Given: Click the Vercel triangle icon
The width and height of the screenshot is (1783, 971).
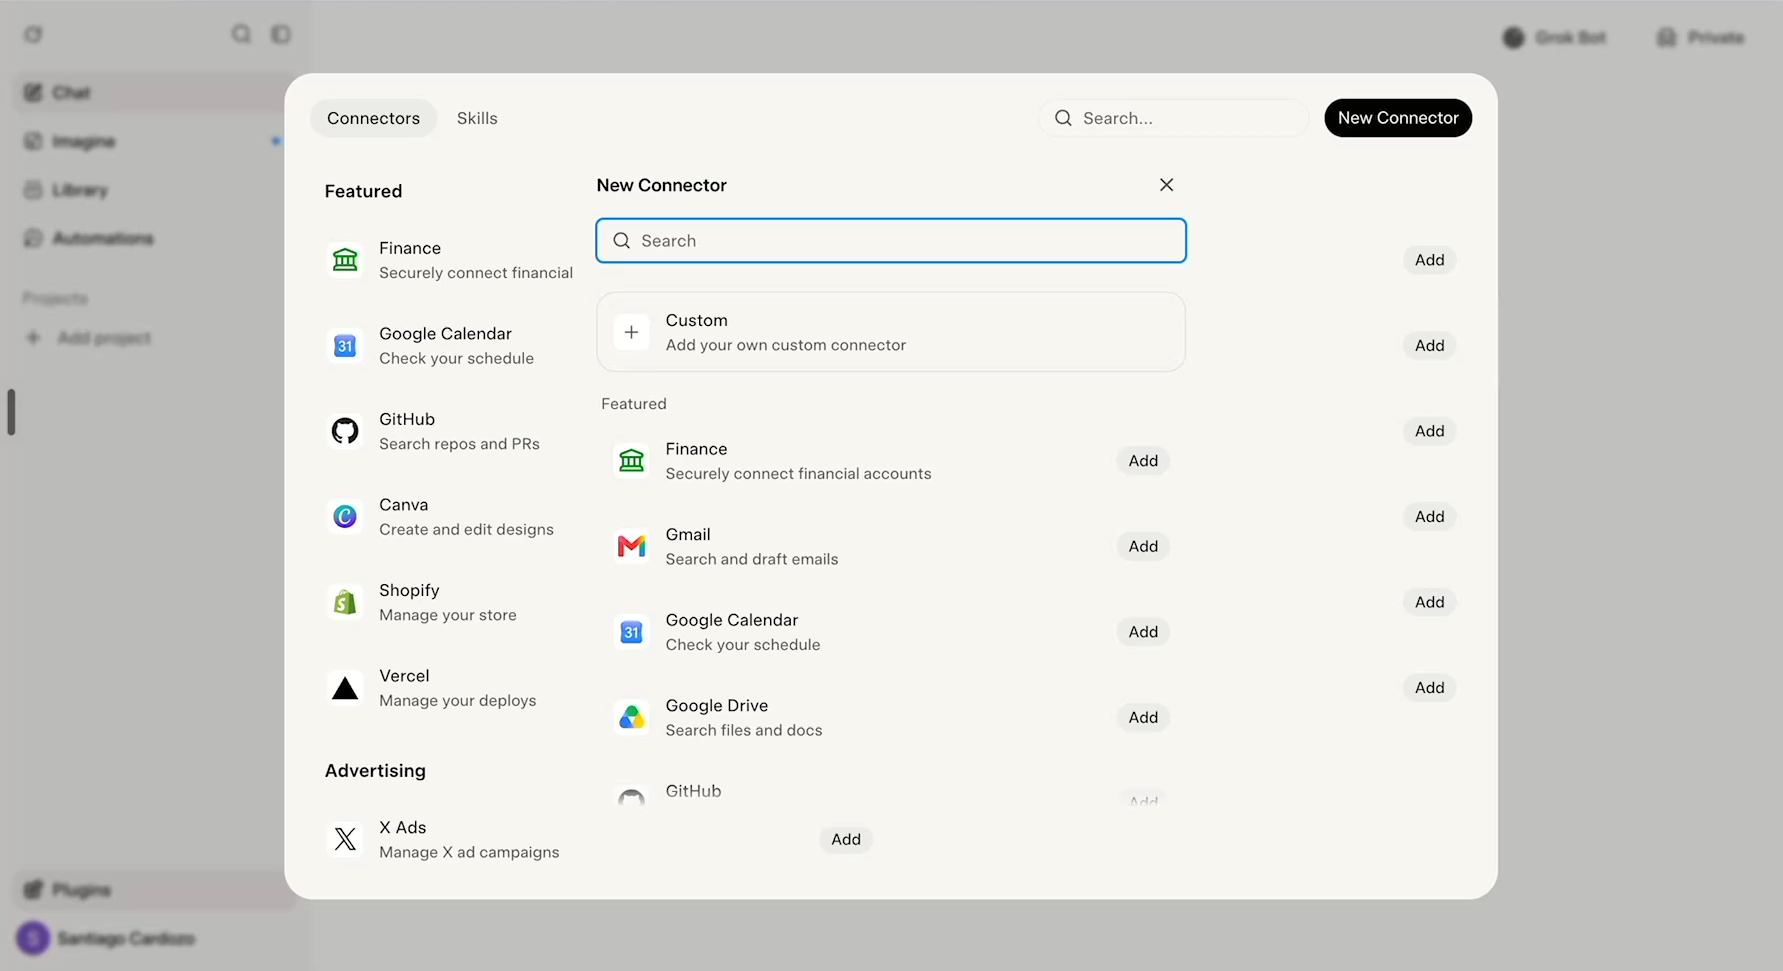Looking at the screenshot, I should [345, 688].
